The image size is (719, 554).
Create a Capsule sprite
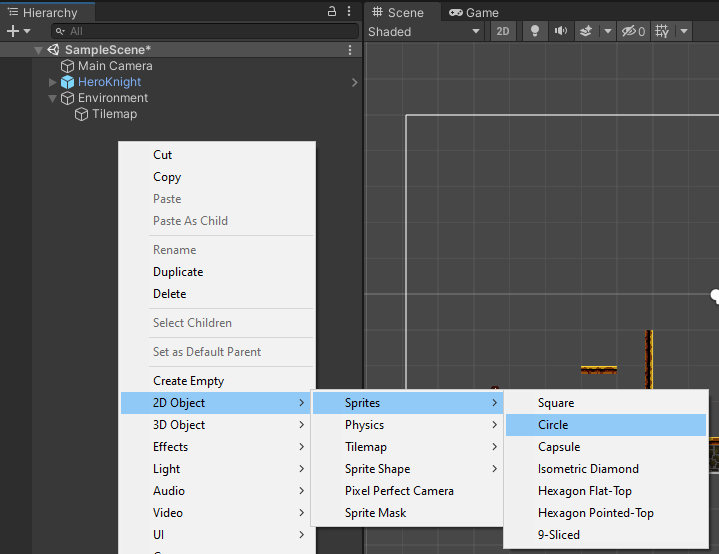(606, 447)
